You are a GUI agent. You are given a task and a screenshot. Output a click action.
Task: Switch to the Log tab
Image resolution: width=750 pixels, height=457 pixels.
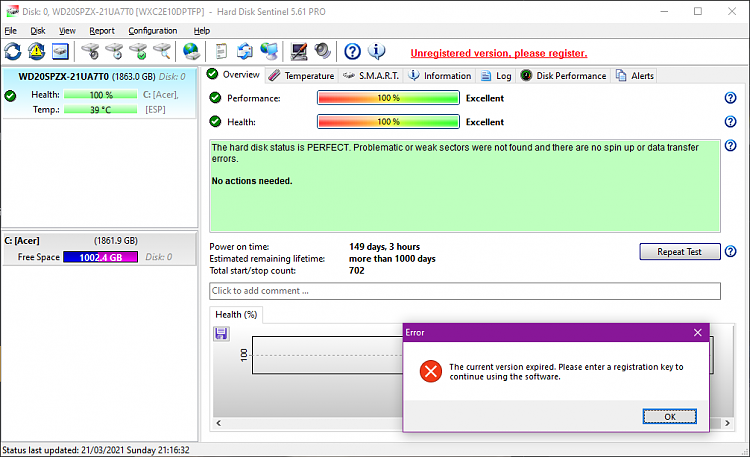click(496, 76)
